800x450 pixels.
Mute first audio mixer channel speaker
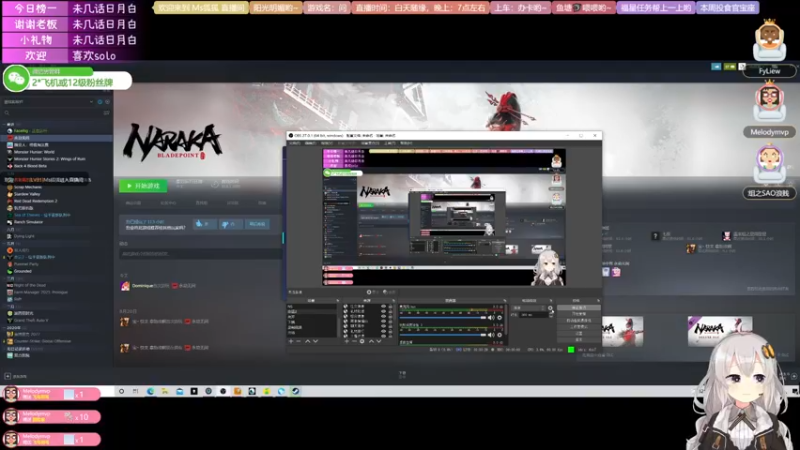(x=491, y=317)
